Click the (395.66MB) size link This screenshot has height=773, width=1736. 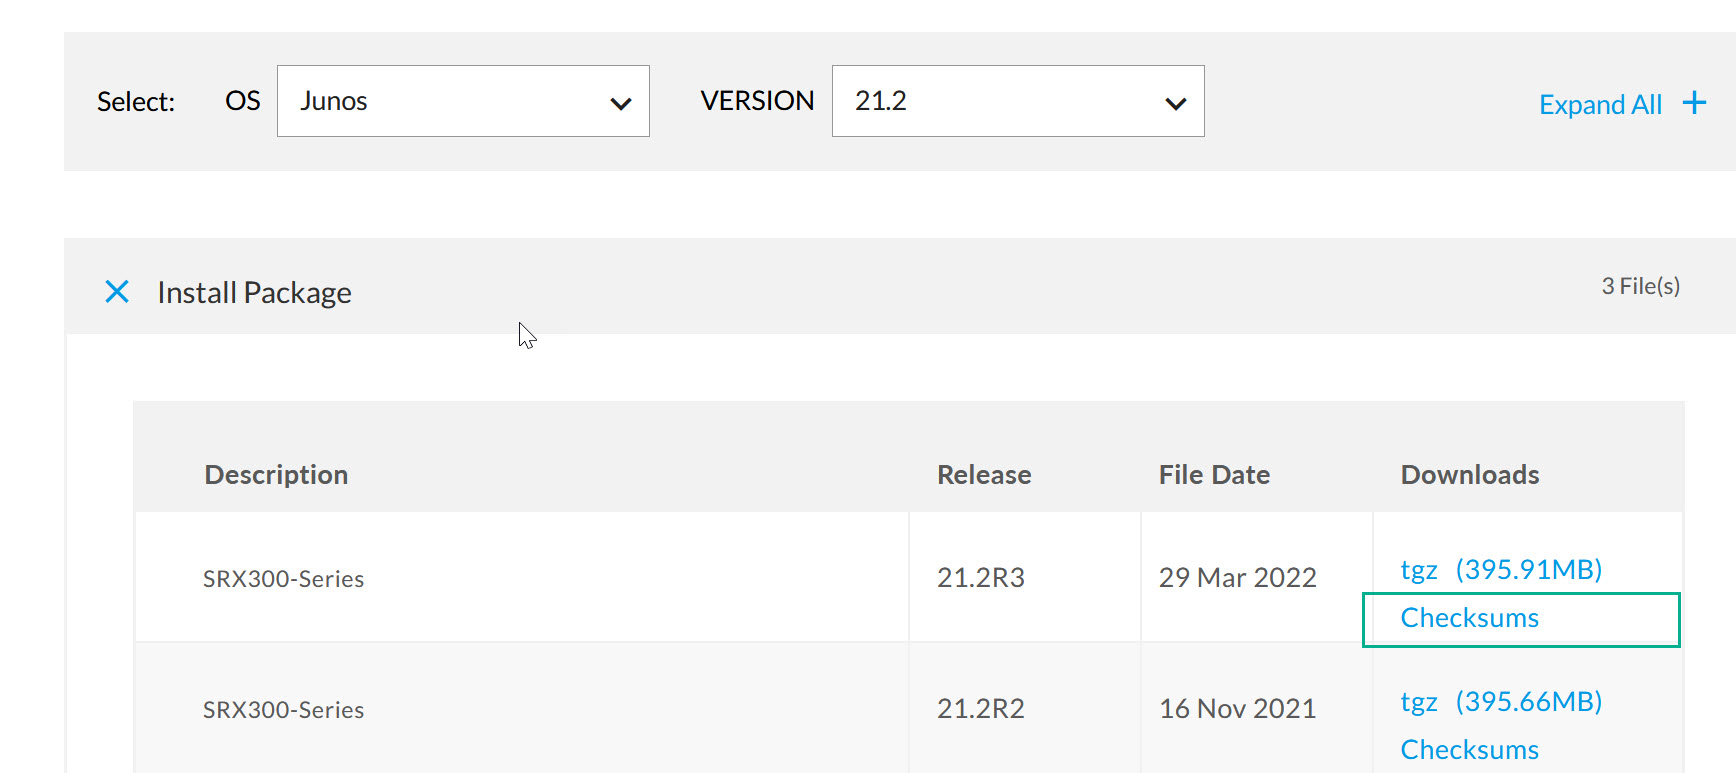coord(1528,701)
